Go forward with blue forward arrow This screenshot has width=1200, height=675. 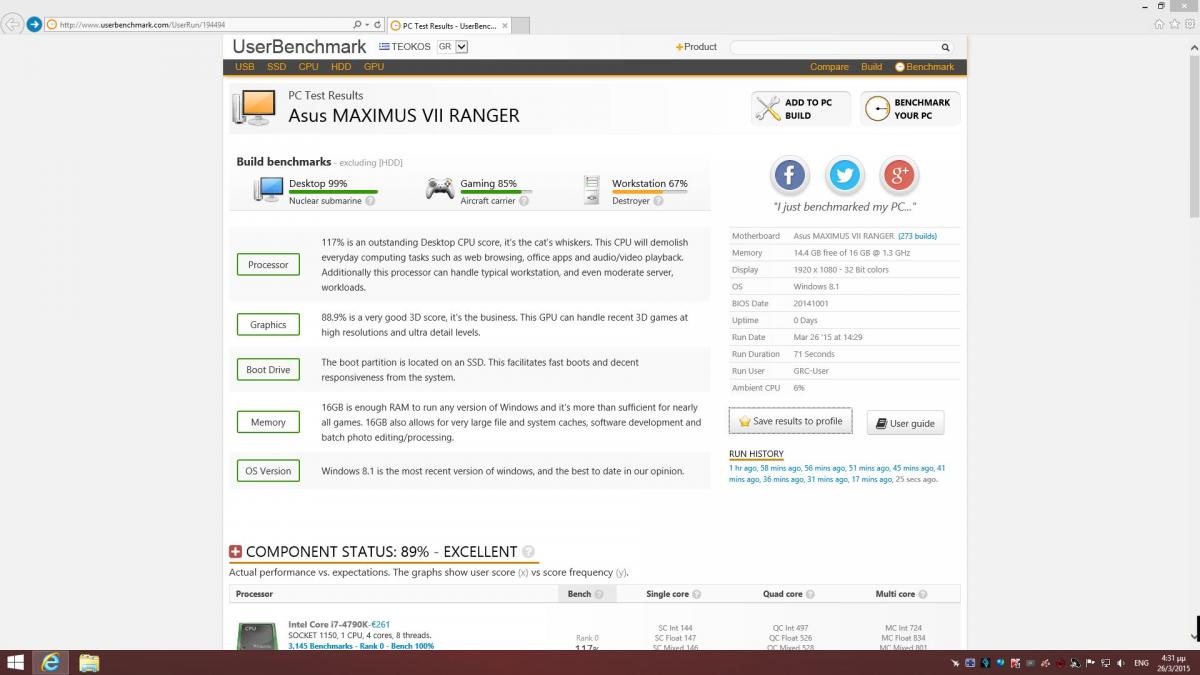(x=35, y=24)
